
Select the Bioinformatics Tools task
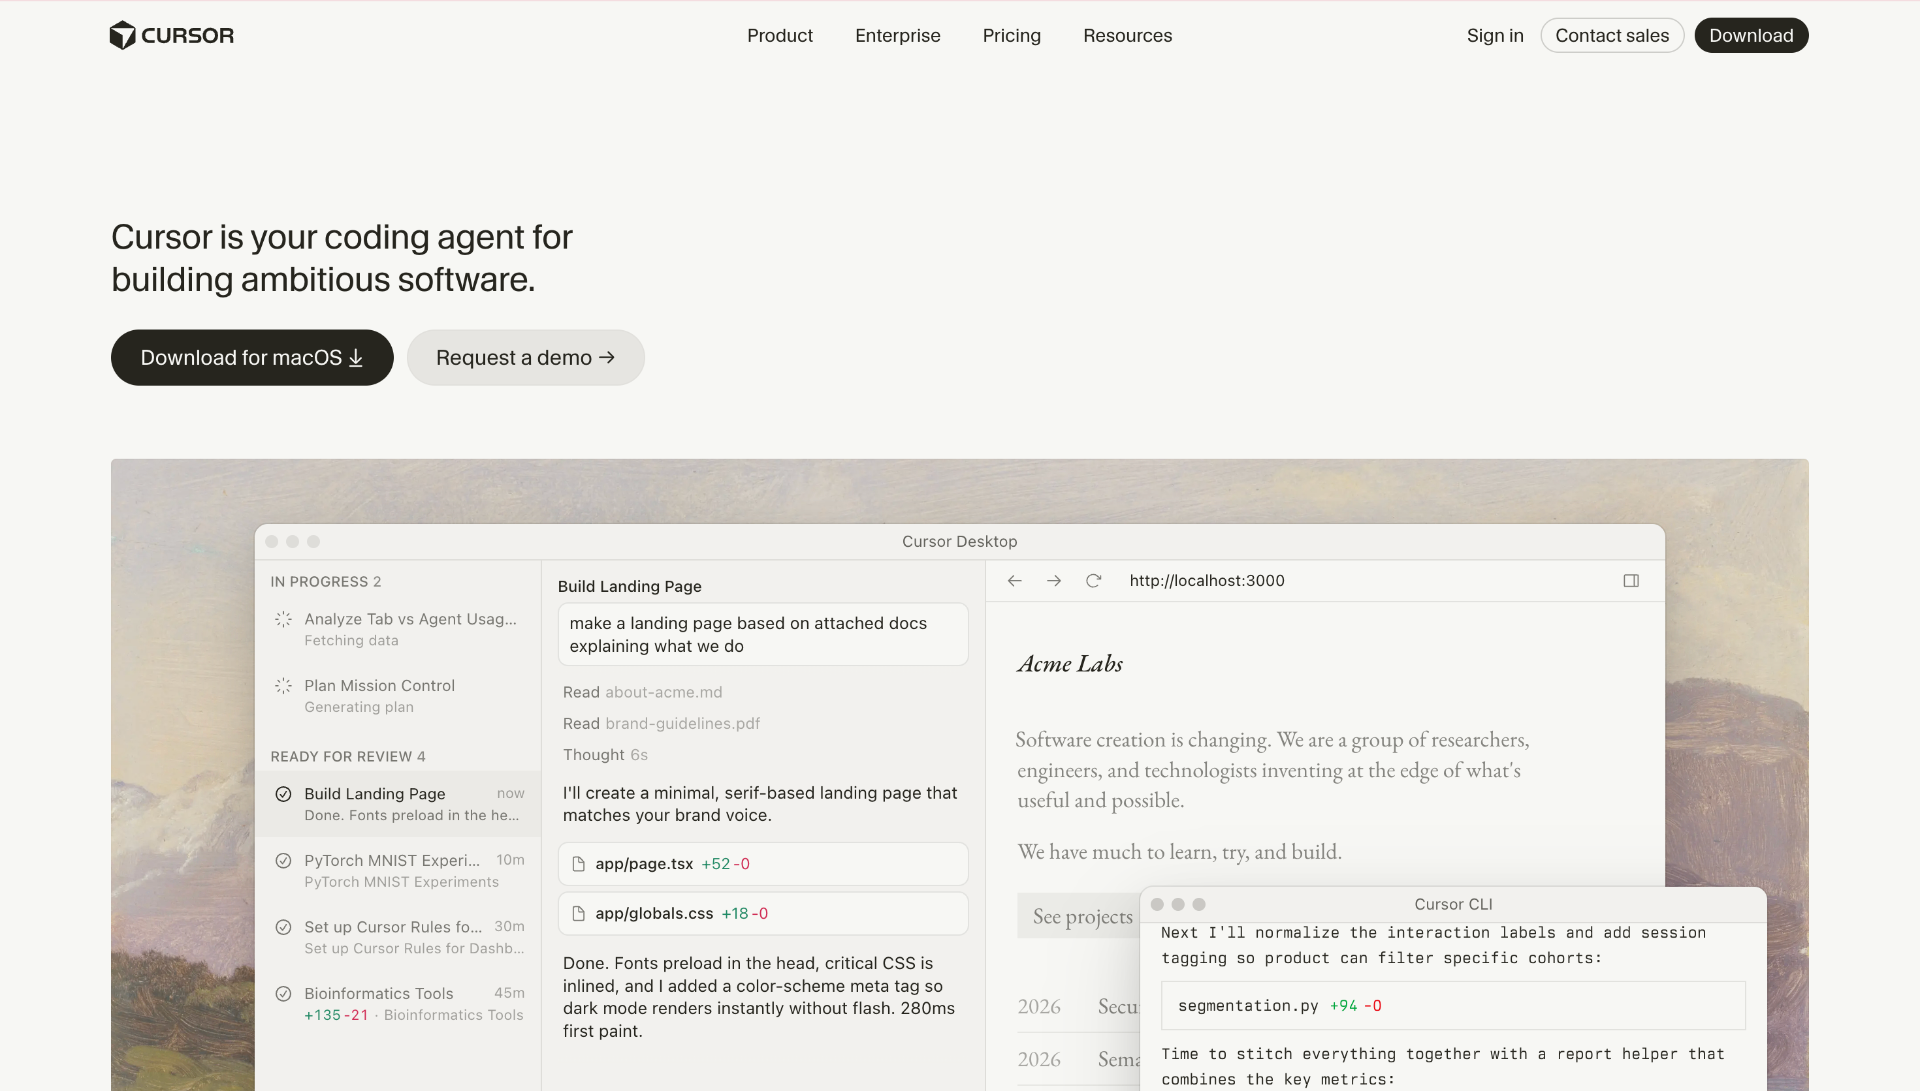pyautogui.click(x=398, y=1003)
